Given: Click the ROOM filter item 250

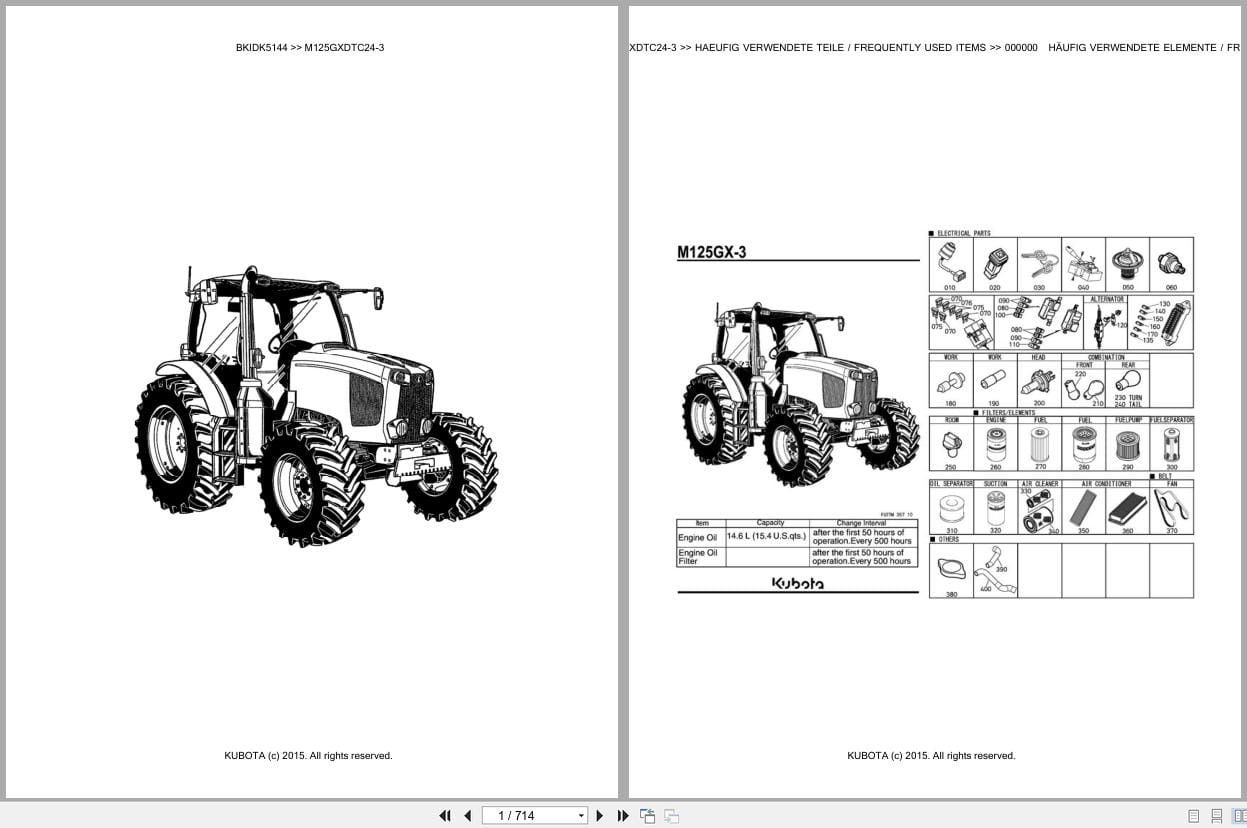Looking at the screenshot, I should [x=951, y=444].
